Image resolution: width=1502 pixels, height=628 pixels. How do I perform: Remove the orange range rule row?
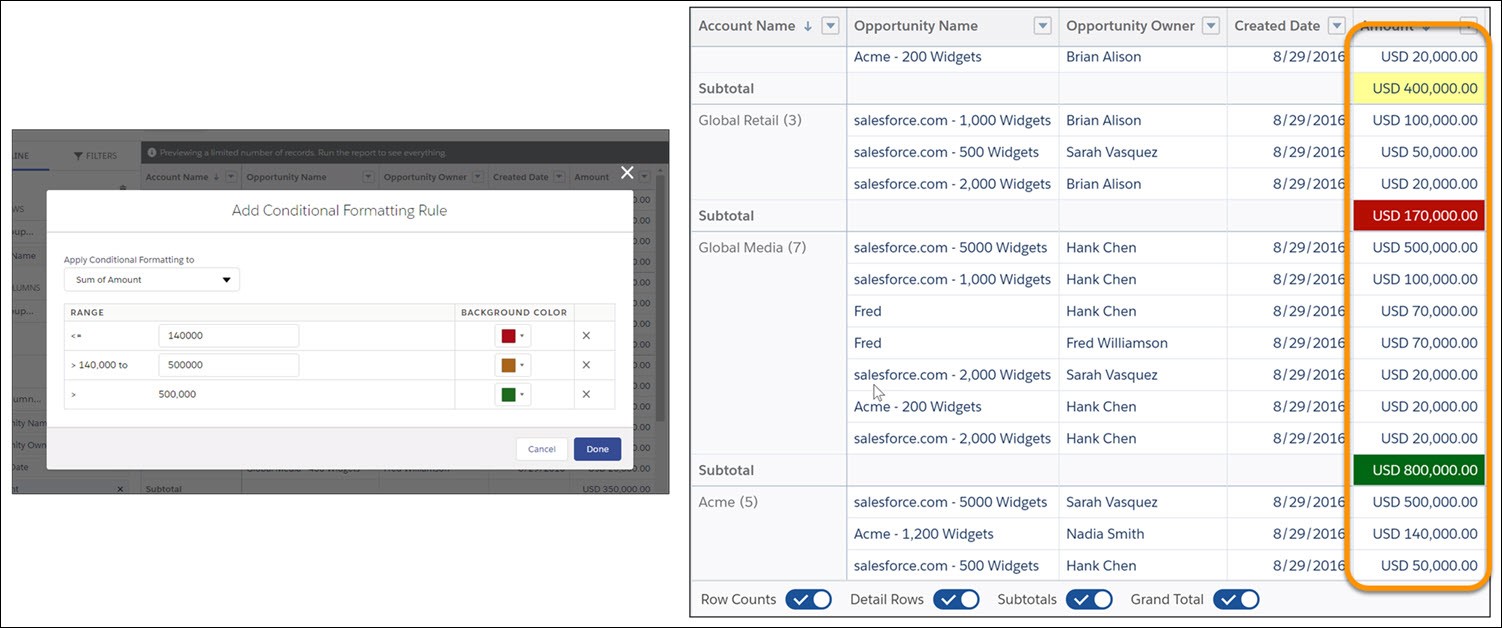586,365
